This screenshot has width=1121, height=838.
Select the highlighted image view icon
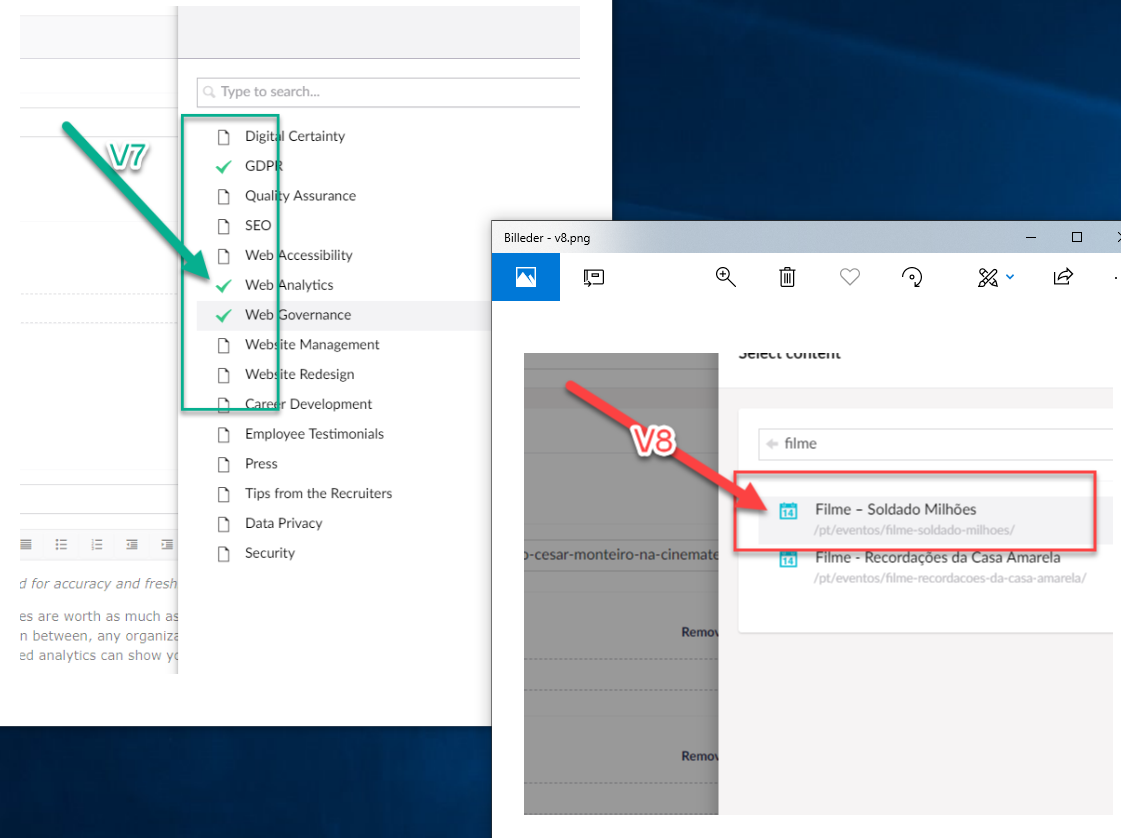pos(525,277)
